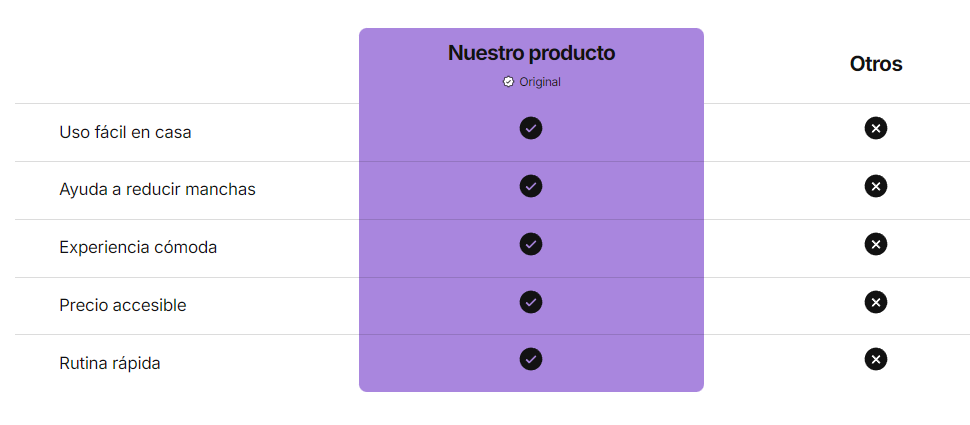This screenshot has height=425, width=970.
Task: Select the Rutina rápida row label
Action: tap(110, 363)
